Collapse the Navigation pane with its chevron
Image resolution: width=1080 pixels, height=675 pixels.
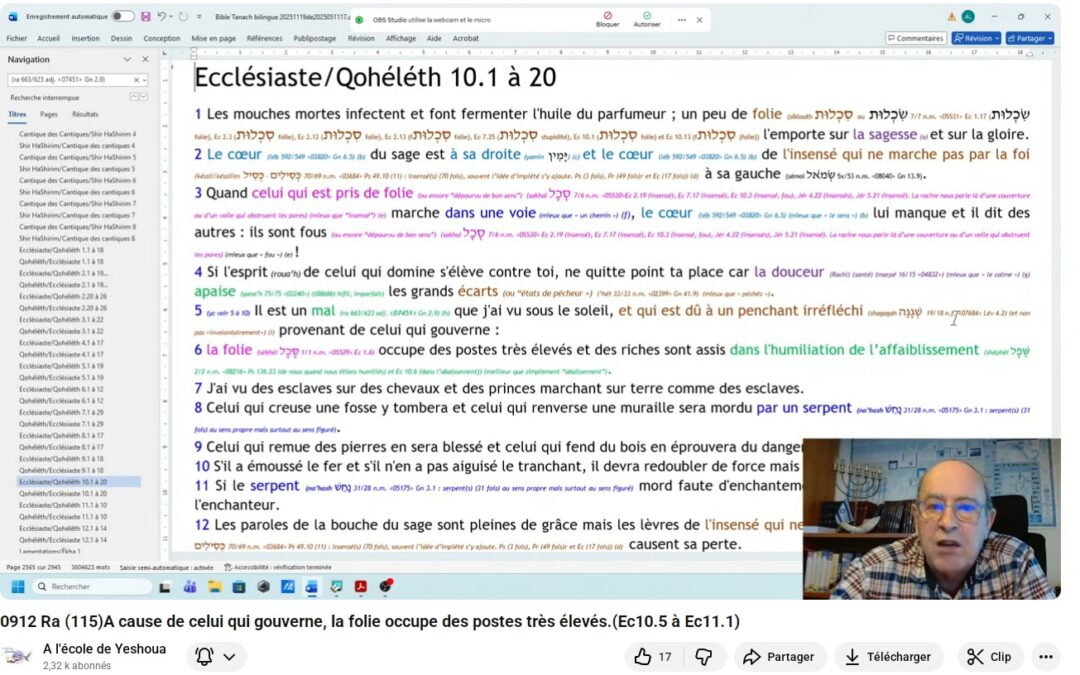[x=126, y=59]
